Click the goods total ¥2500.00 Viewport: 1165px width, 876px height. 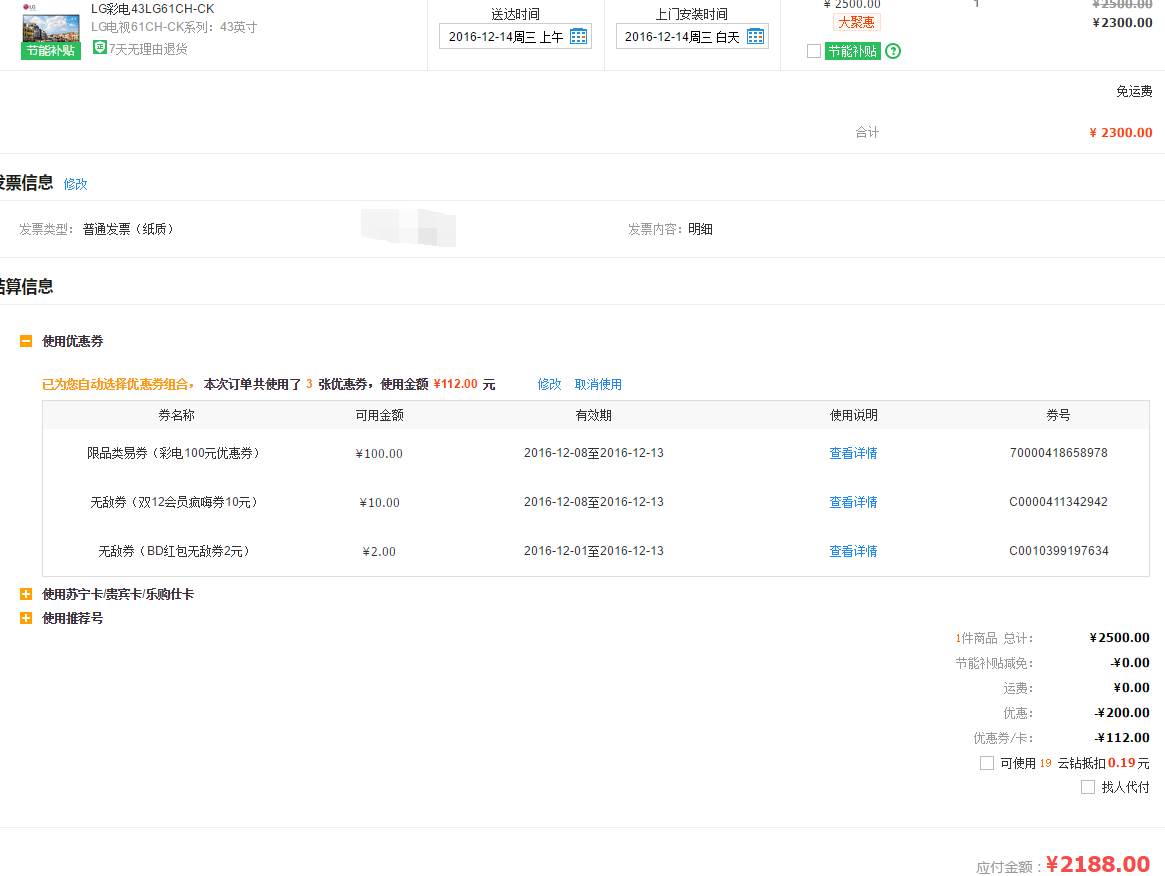pos(1119,637)
